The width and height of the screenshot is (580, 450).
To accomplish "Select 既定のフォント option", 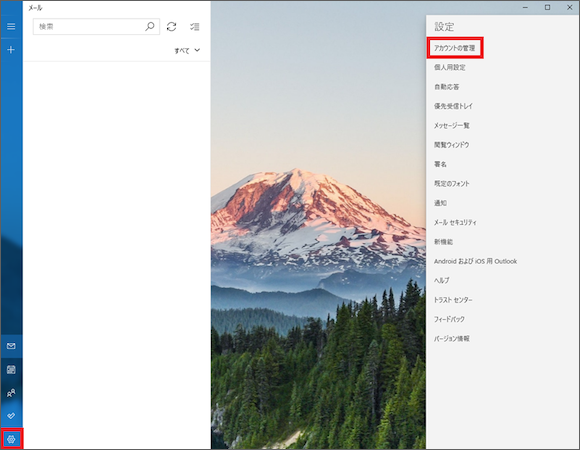I will pos(452,183).
